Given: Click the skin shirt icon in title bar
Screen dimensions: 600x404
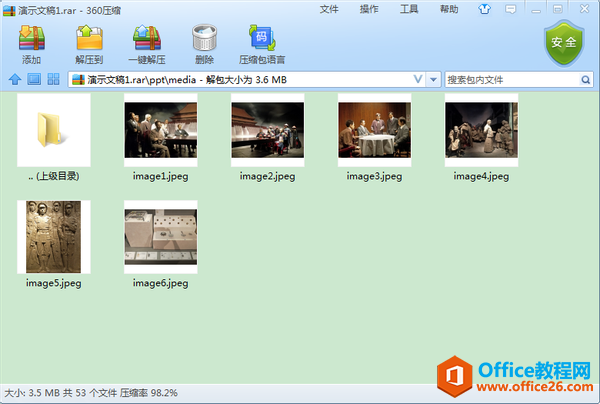Looking at the screenshot, I should [486, 9].
